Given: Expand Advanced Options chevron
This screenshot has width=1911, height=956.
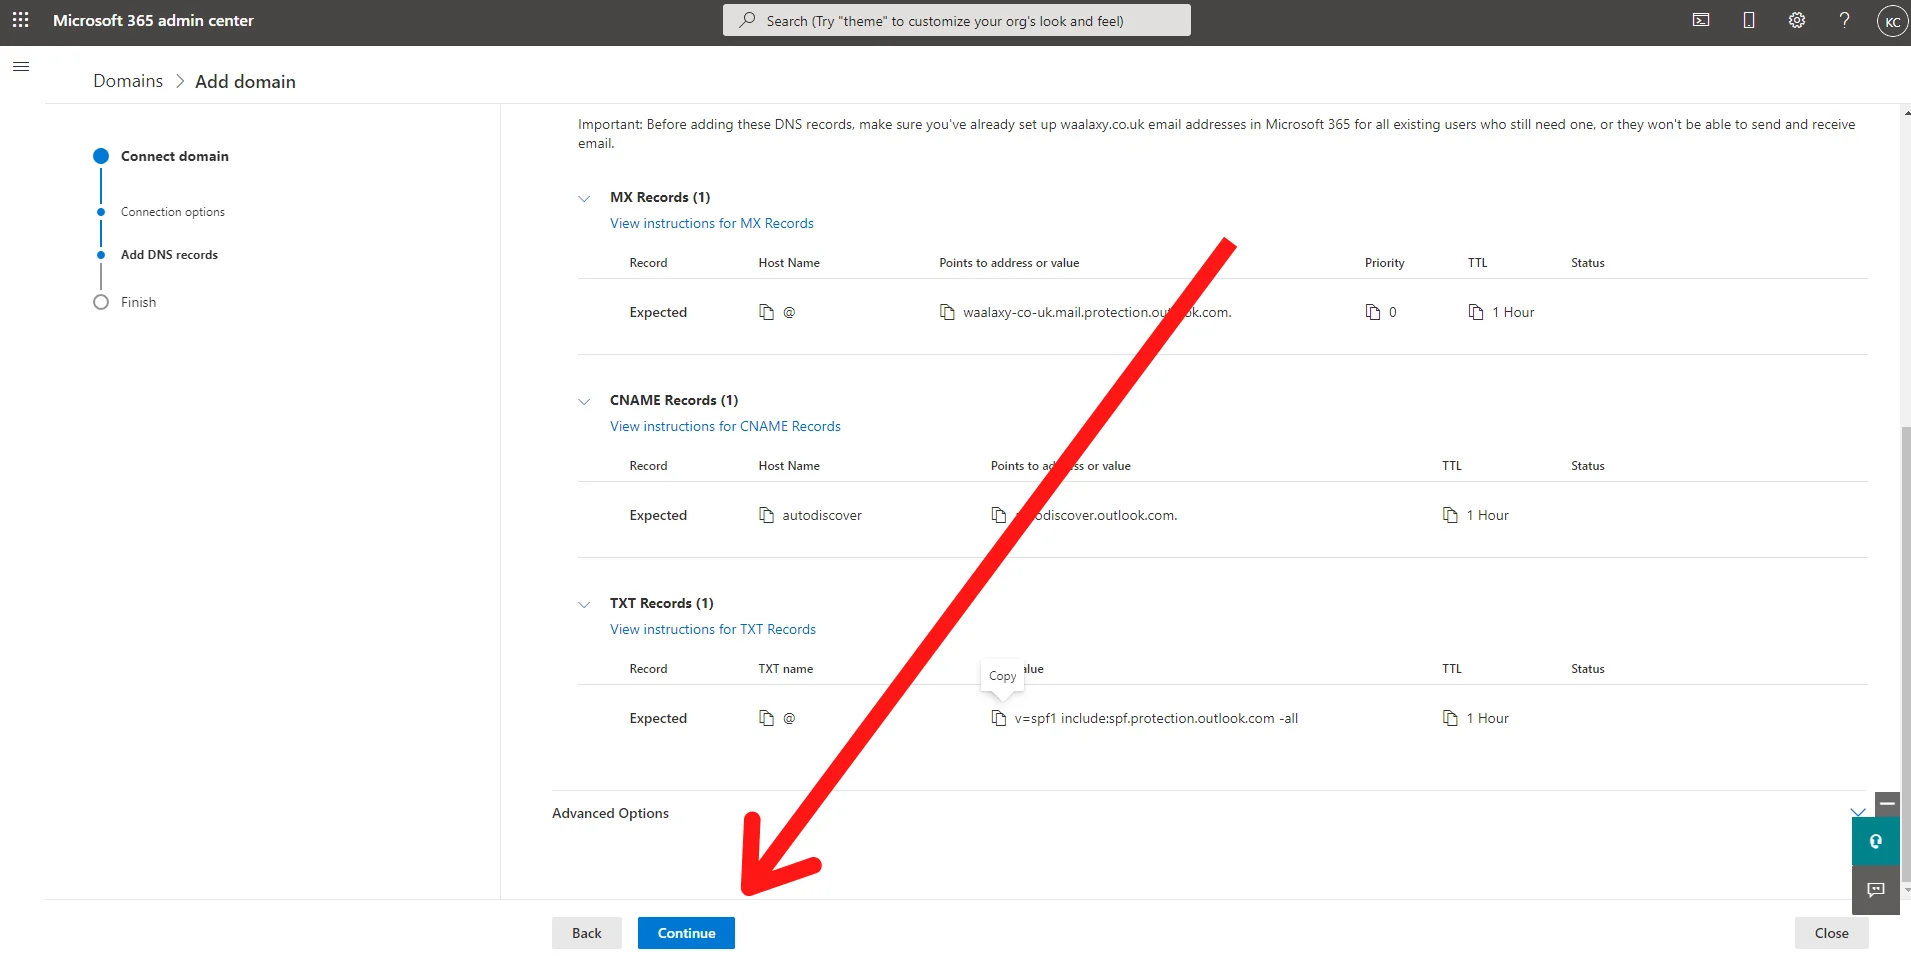Looking at the screenshot, I should click(x=1857, y=812).
